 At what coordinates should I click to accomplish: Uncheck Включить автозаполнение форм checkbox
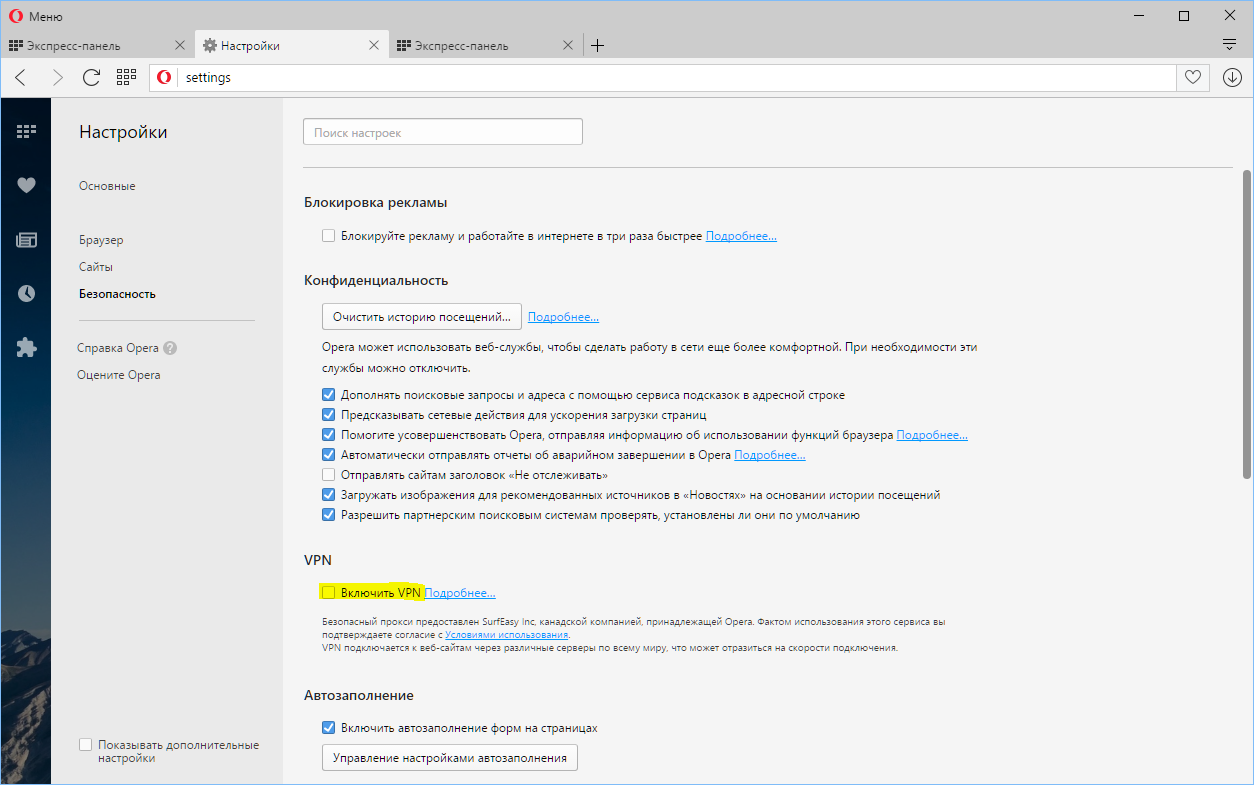coord(328,728)
